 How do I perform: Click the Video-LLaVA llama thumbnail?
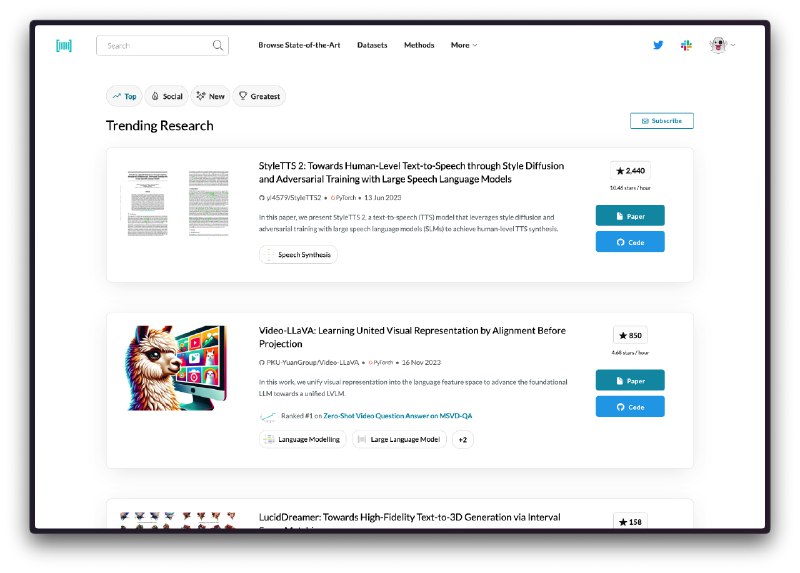click(176, 367)
